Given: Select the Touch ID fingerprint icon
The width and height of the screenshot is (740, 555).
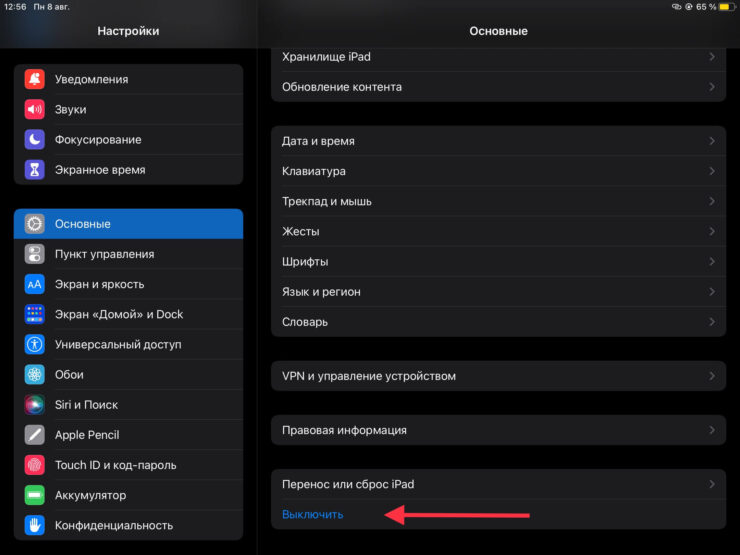Looking at the screenshot, I should click(x=35, y=465).
